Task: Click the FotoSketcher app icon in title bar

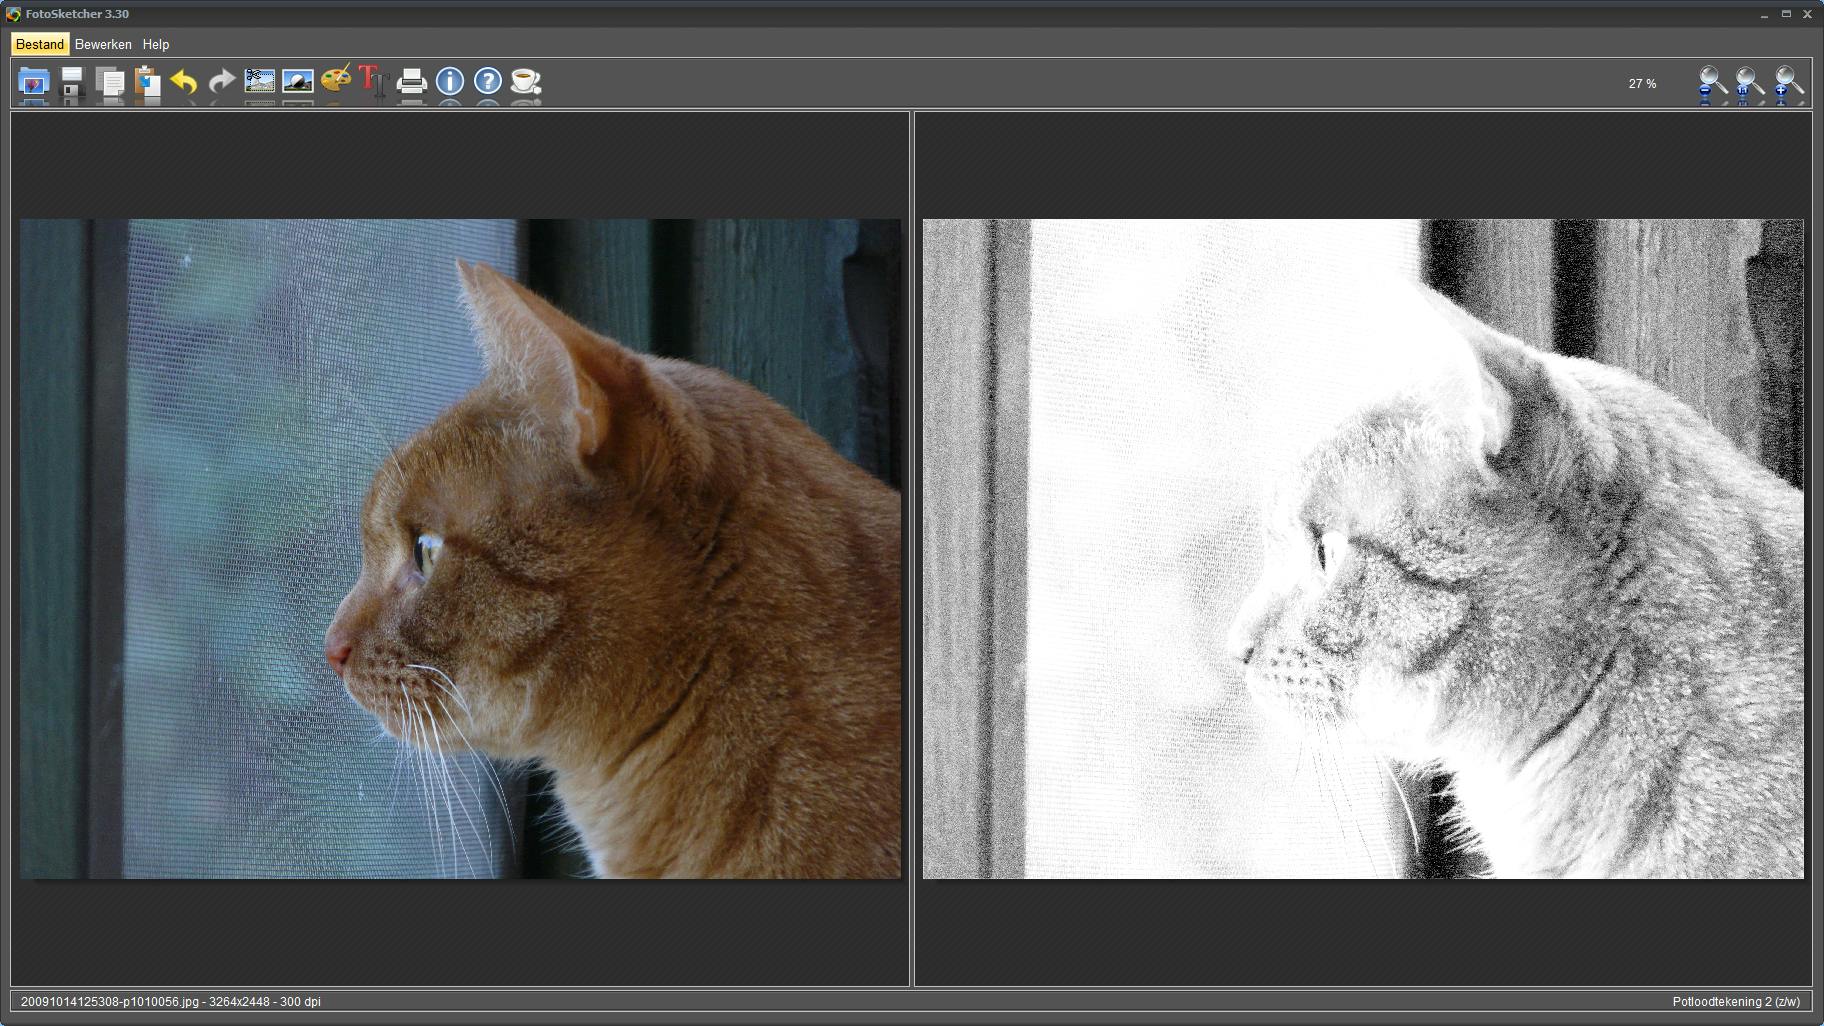Action: (x=13, y=14)
